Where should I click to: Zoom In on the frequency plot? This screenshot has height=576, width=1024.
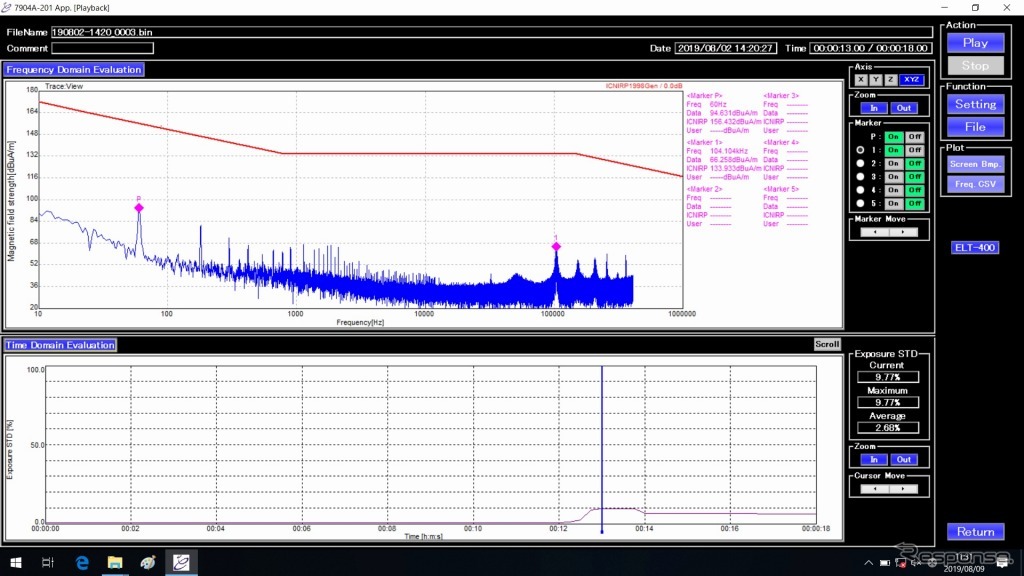(x=874, y=108)
